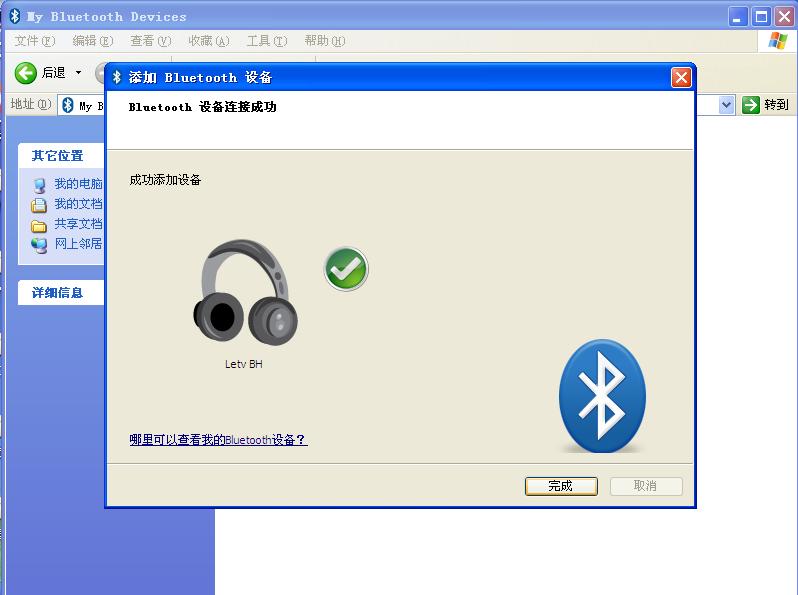Click the large blue Bluetooth logo
Screen dimensions: 798x595
pos(602,396)
